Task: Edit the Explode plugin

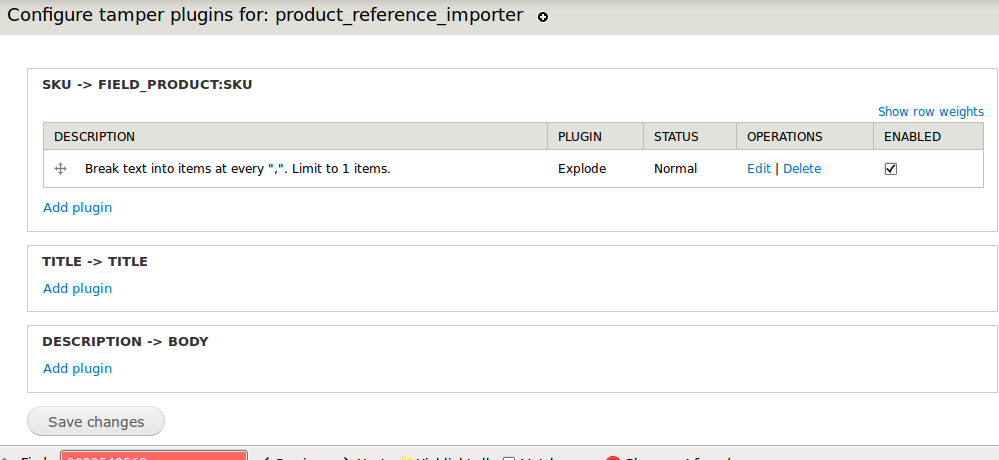Action: pyautogui.click(x=758, y=169)
